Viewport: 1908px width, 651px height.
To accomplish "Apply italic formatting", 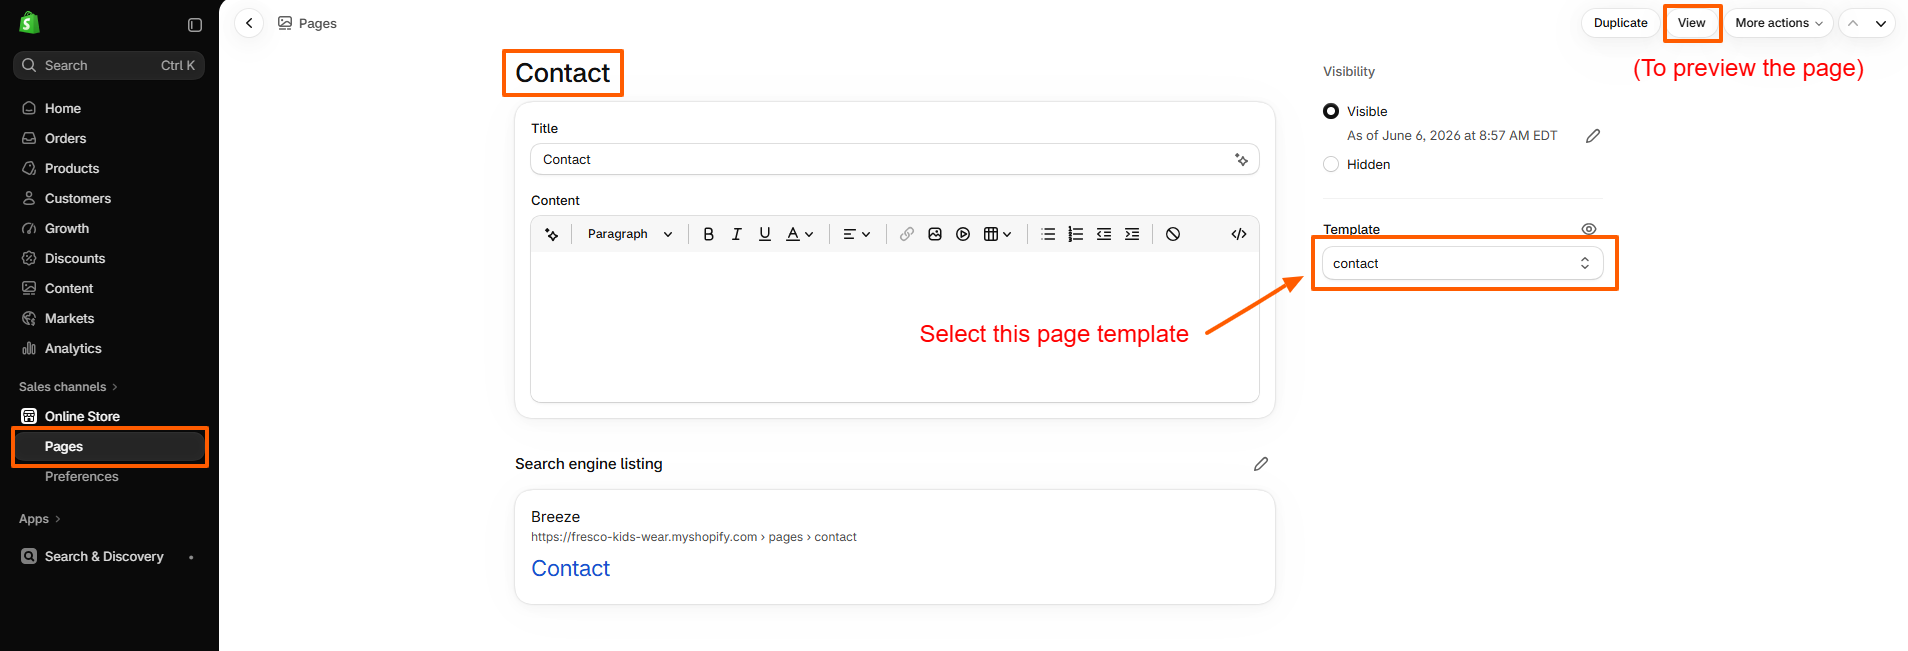I will (736, 234).
